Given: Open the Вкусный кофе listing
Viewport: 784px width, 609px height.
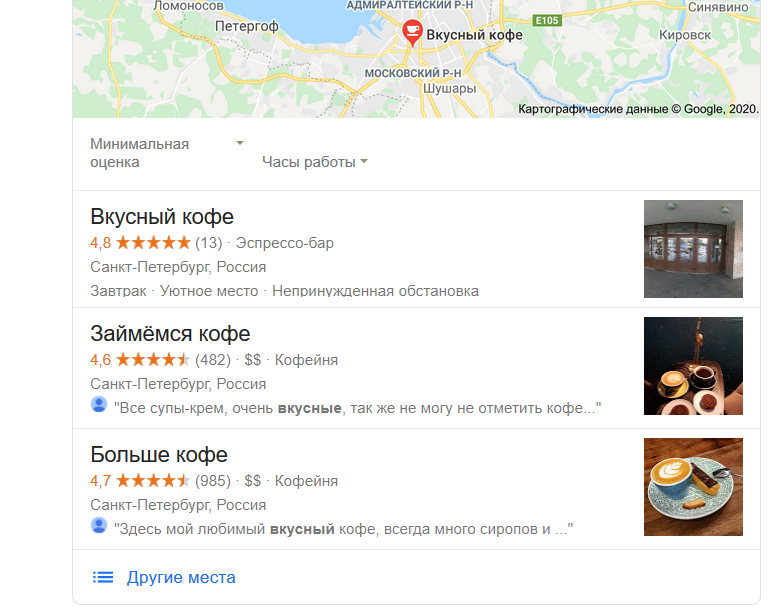Looking at the screenshot, I should 162,217.
